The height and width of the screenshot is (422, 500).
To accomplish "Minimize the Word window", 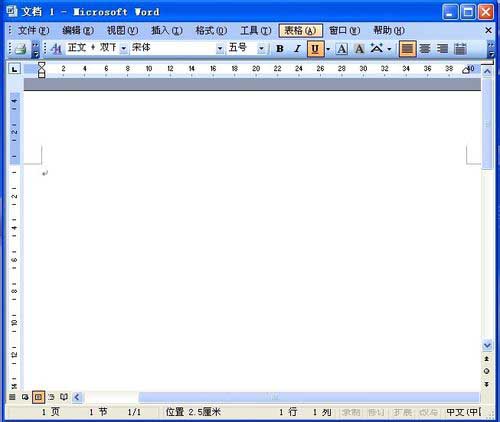I will pos(450,12).
